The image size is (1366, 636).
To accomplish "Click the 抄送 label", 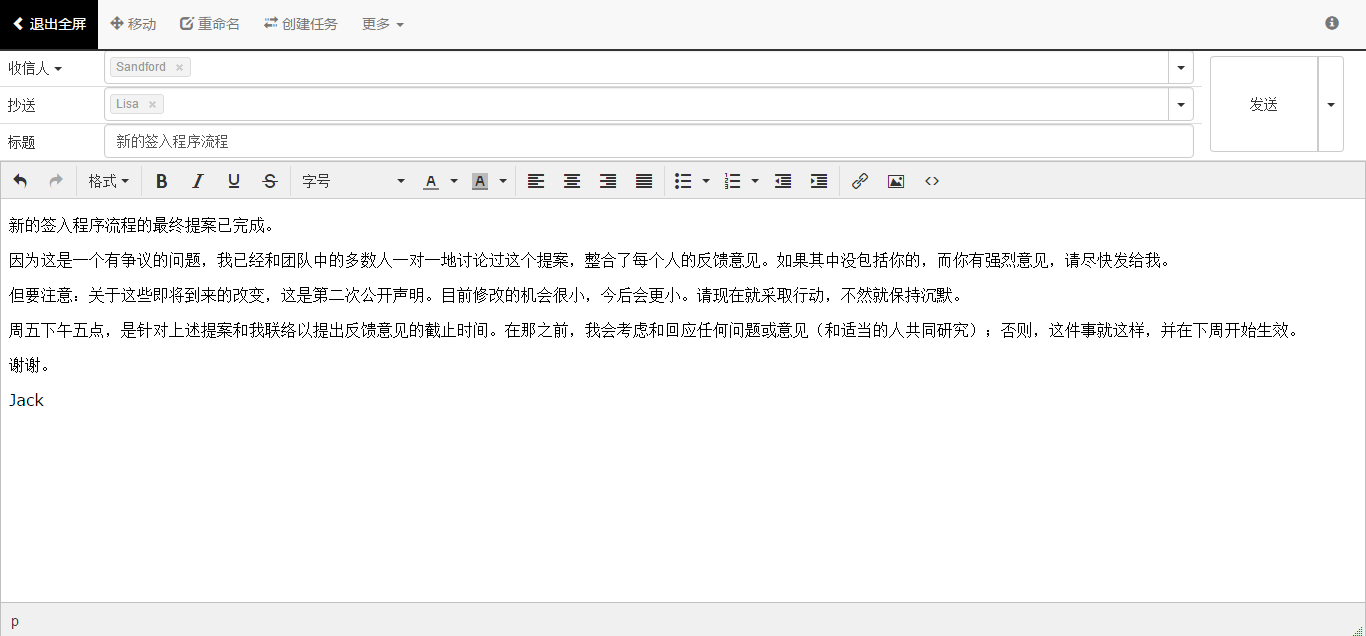I will [x=22, y=105].
